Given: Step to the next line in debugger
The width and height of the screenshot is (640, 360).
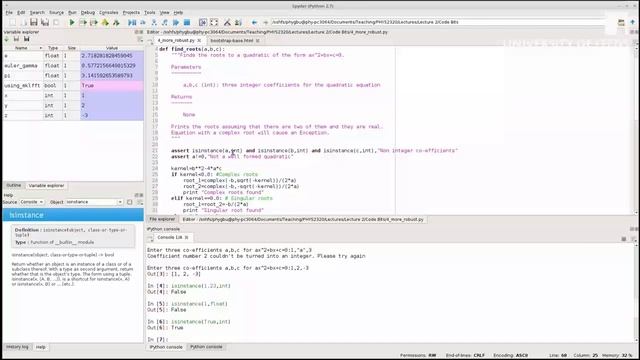Looking at the screenshot, I should (x=143, y=22).
